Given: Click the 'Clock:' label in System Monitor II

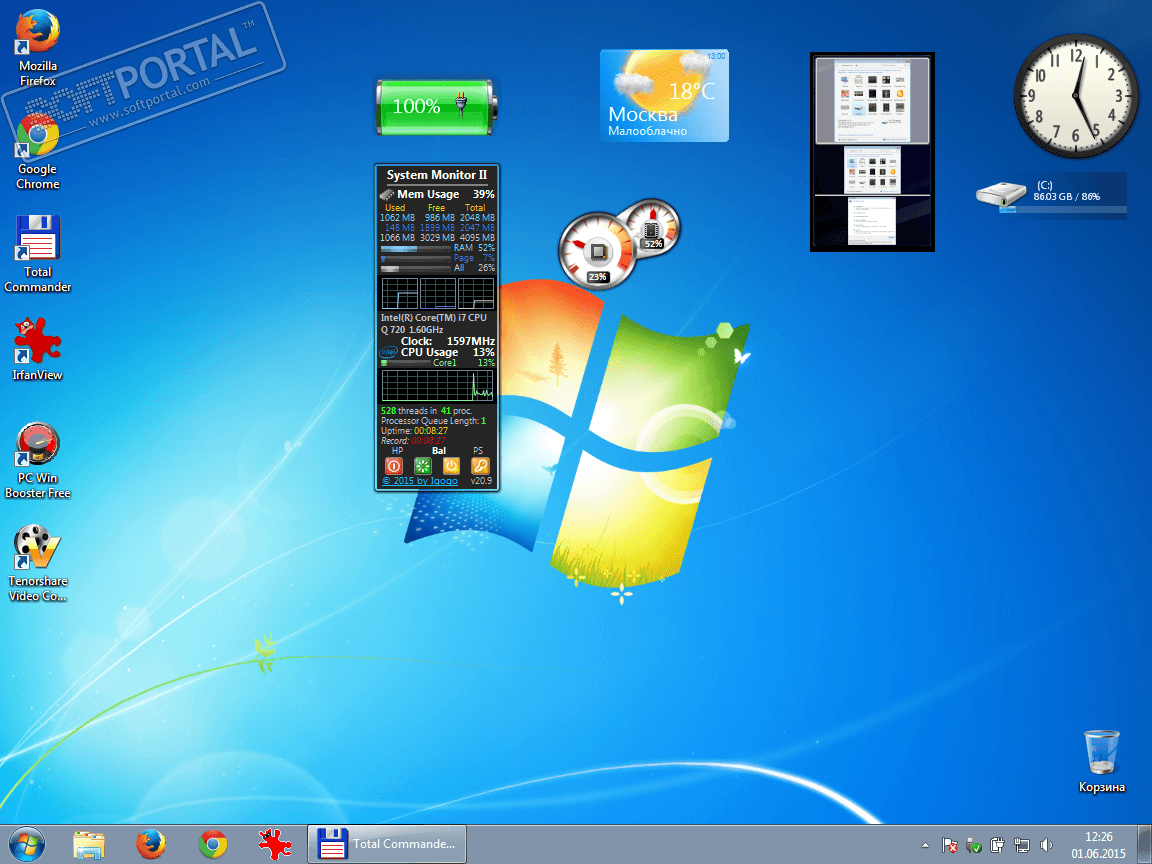Looking at the screenshot, I should tap(417, 341).
